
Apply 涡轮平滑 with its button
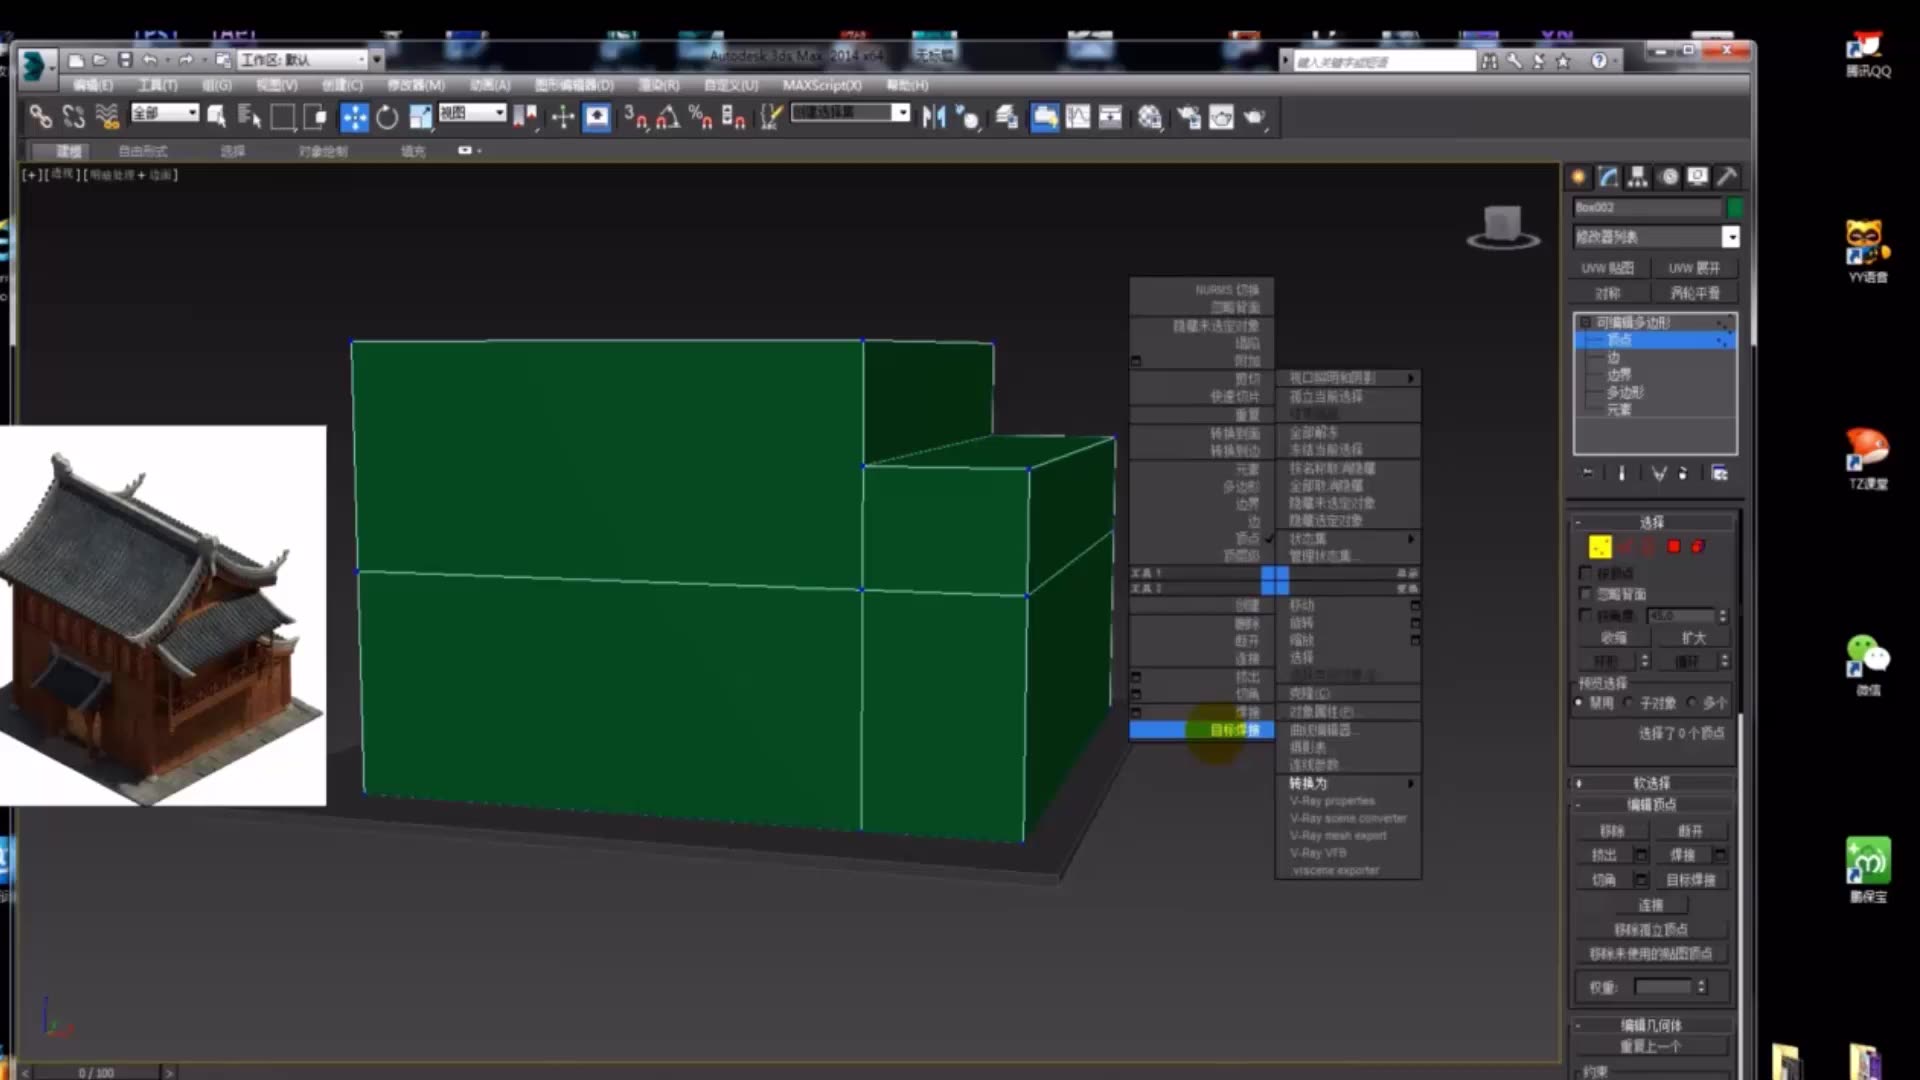(x=1698, y=292)
